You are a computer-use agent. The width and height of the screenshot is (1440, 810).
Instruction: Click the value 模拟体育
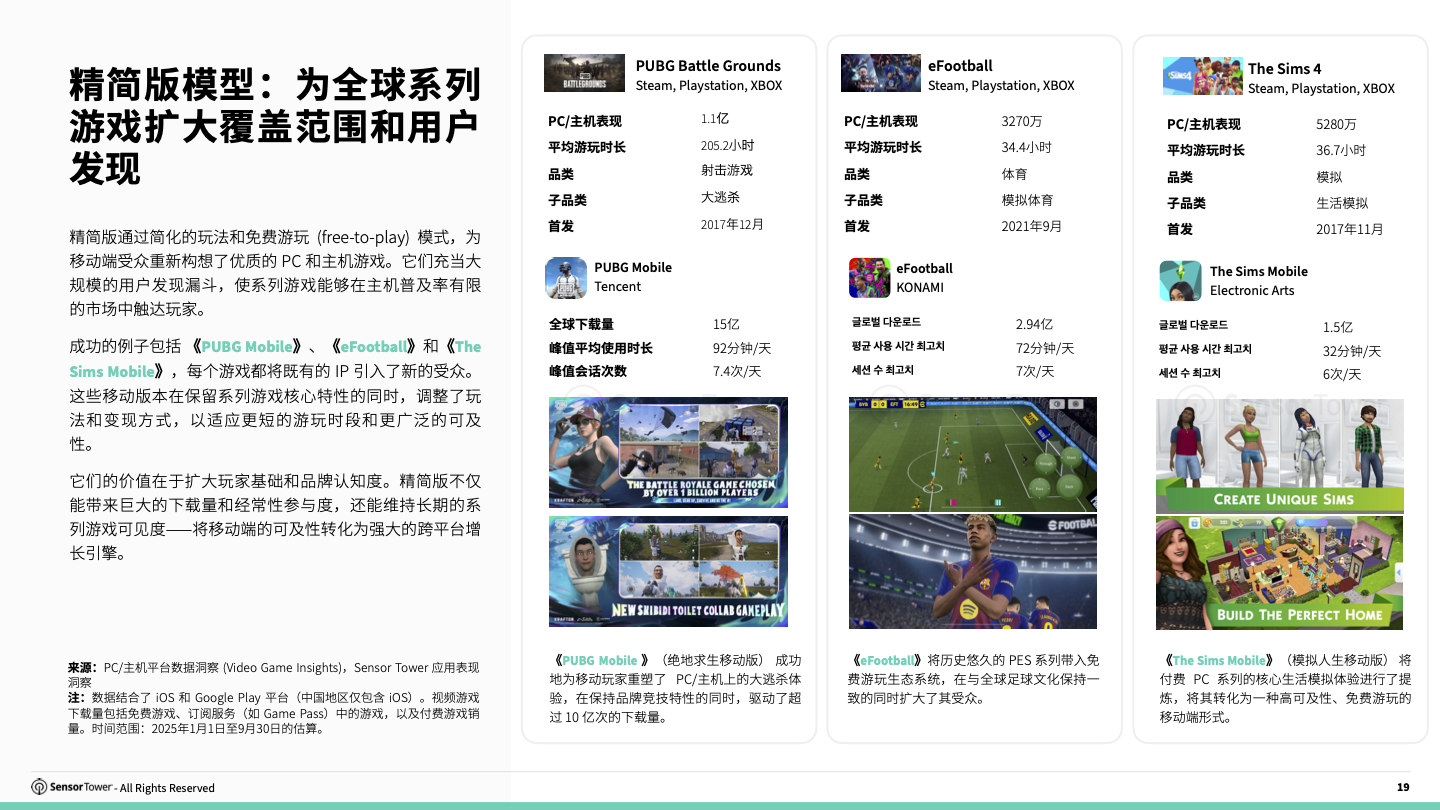click(x=1028, y=200)
